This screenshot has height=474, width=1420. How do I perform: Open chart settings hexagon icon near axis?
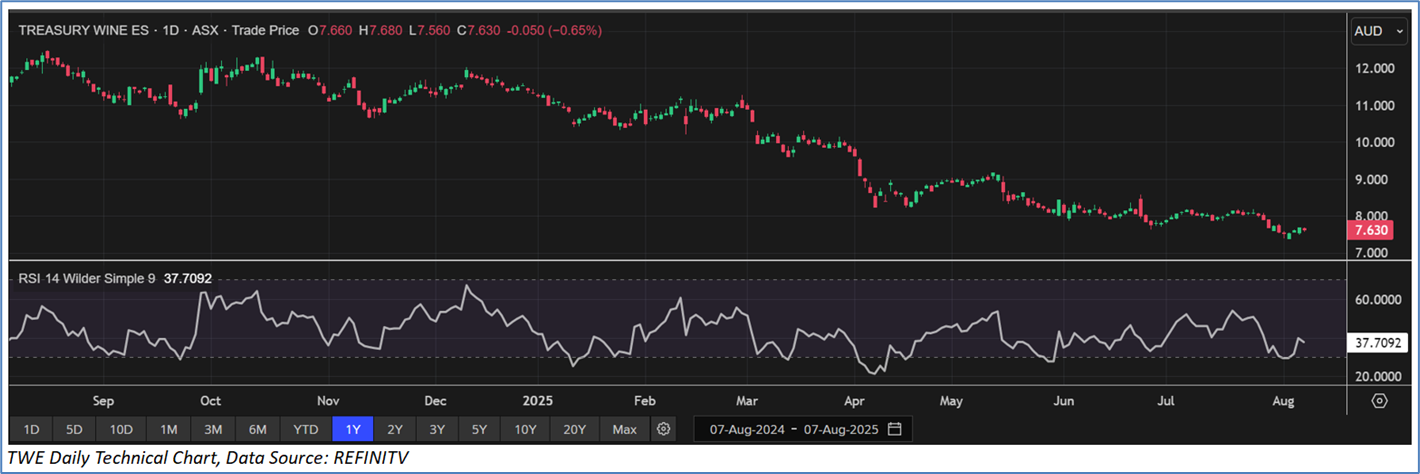pyautogui.click(x=1380, y=401)
